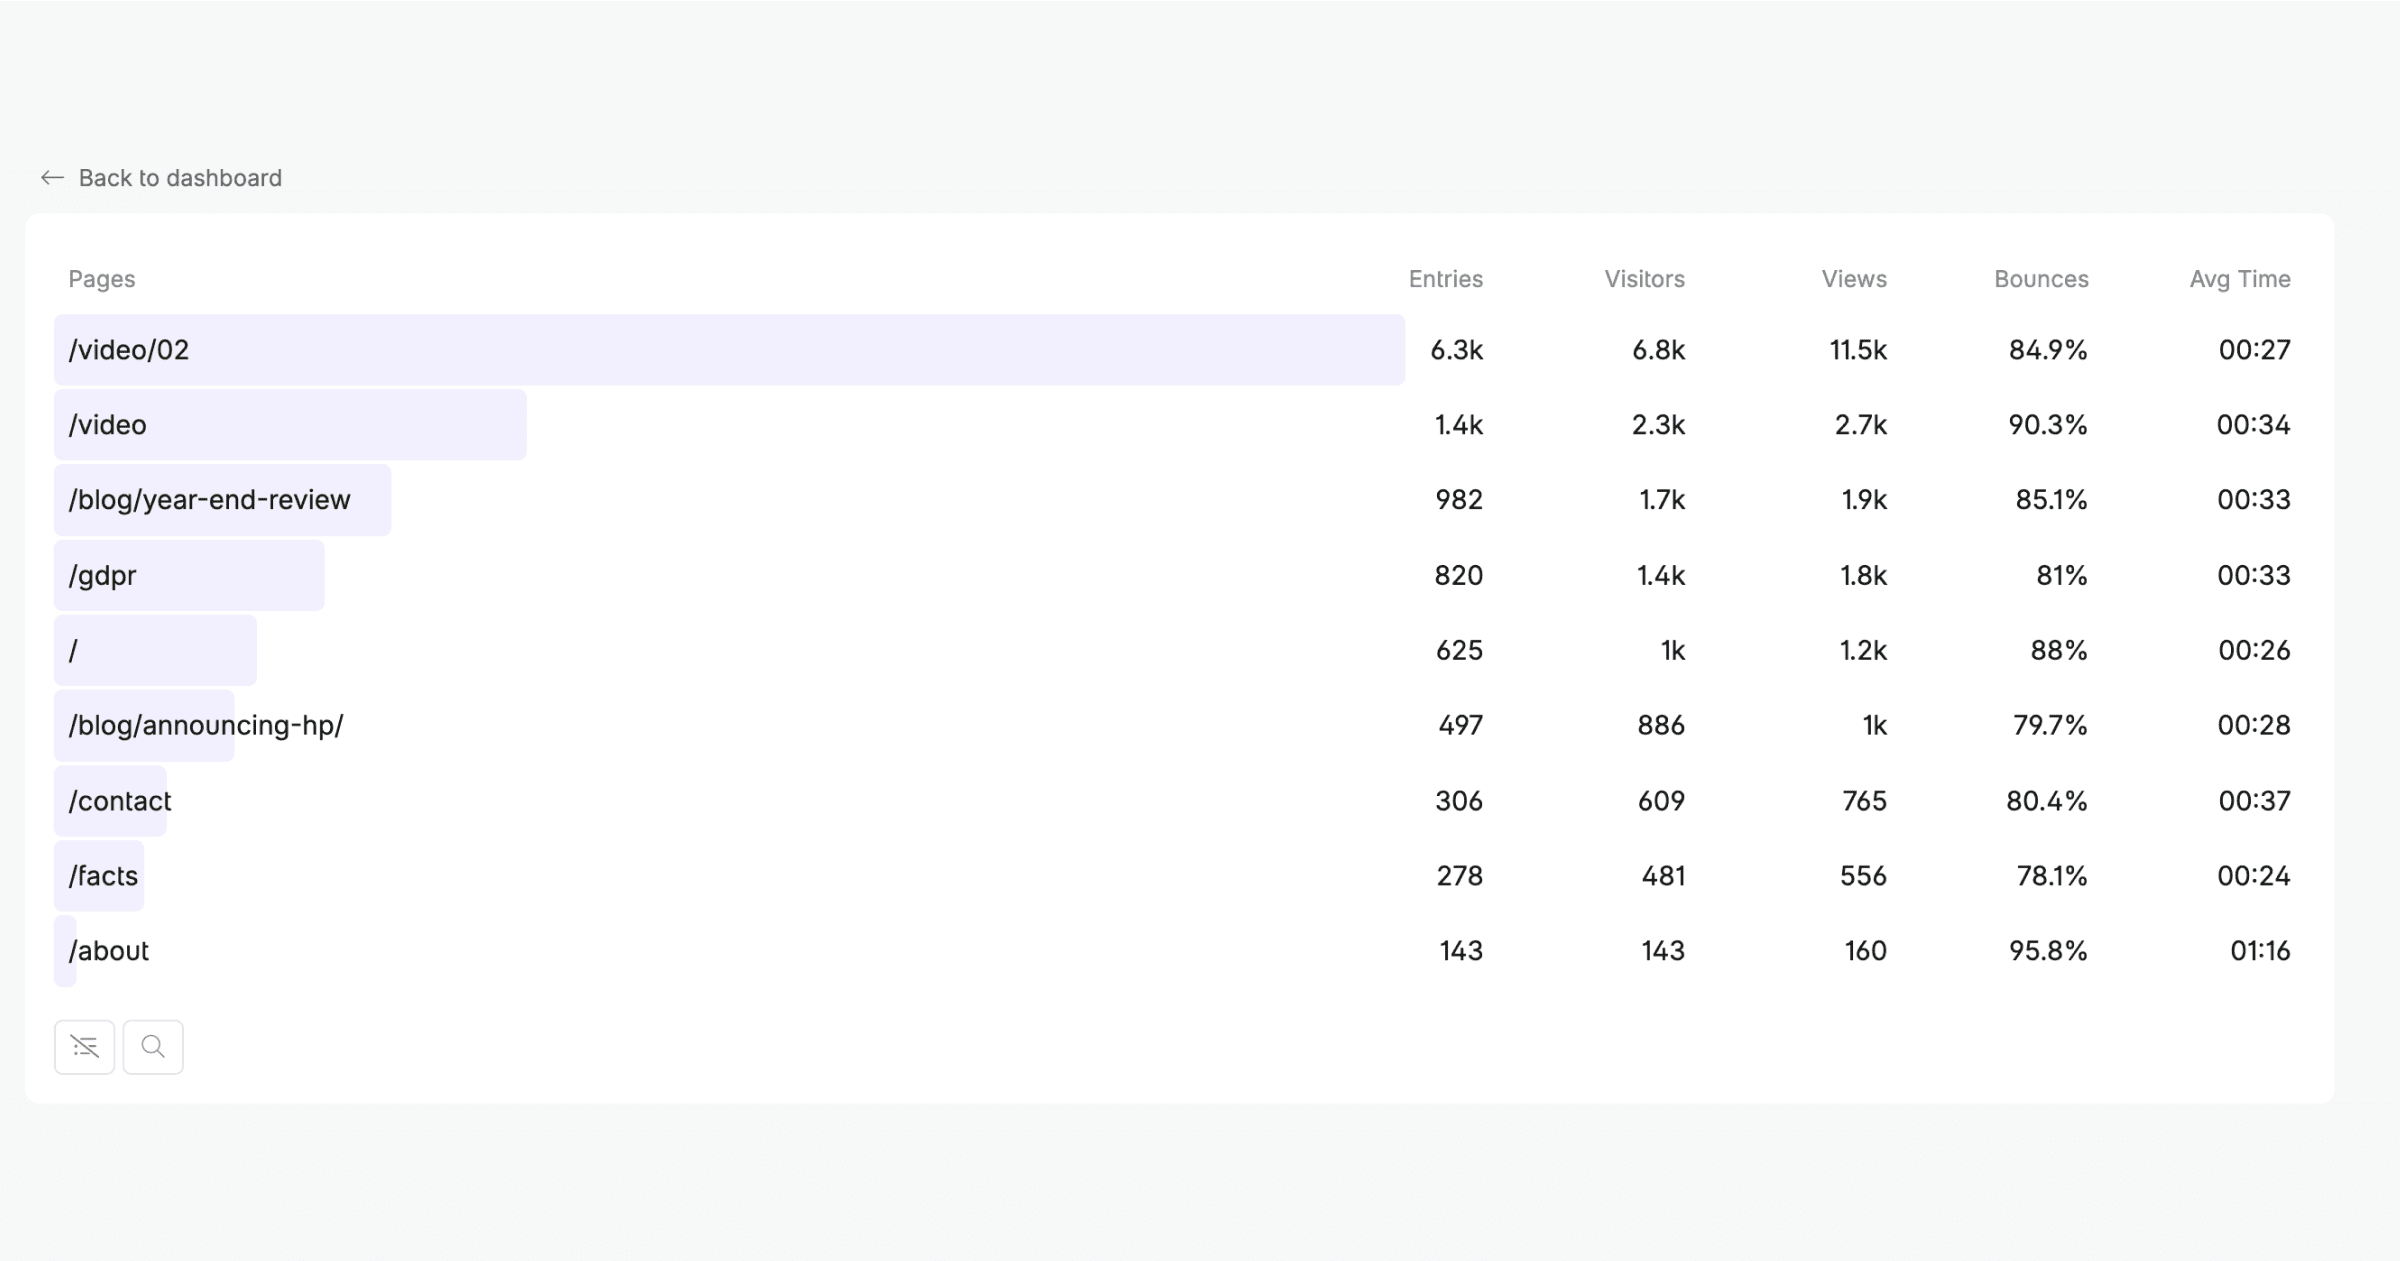This screenshot has width=2400, height=1261.
Task: Sort by Views column header
Action: coord(1852,279)
